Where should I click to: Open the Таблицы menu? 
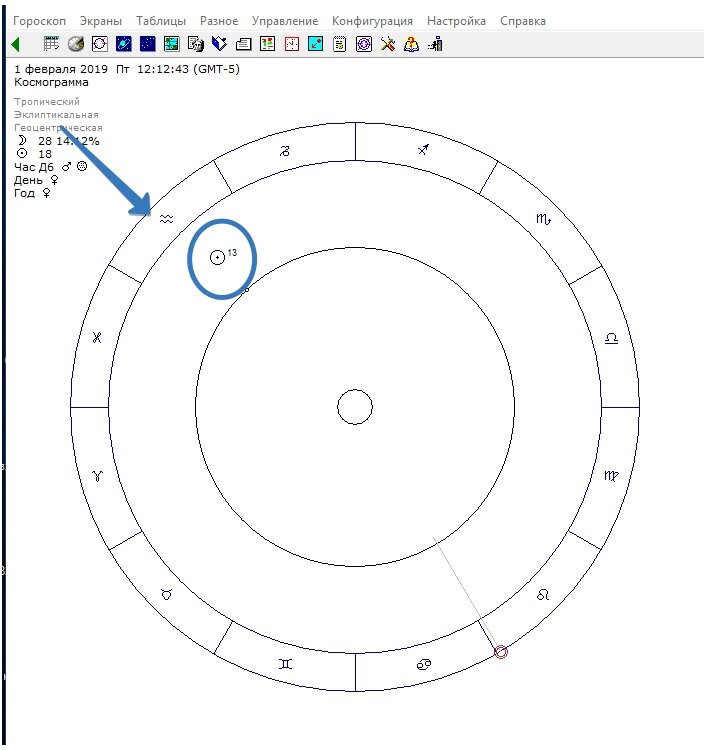[x=161, y=21]
